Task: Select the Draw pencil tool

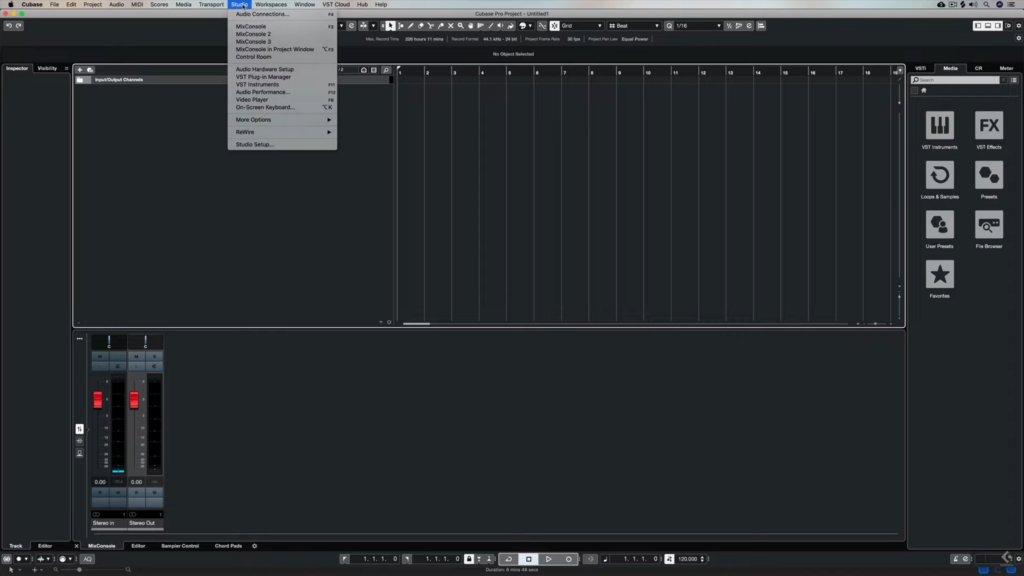Action: [x=411, y=26]
